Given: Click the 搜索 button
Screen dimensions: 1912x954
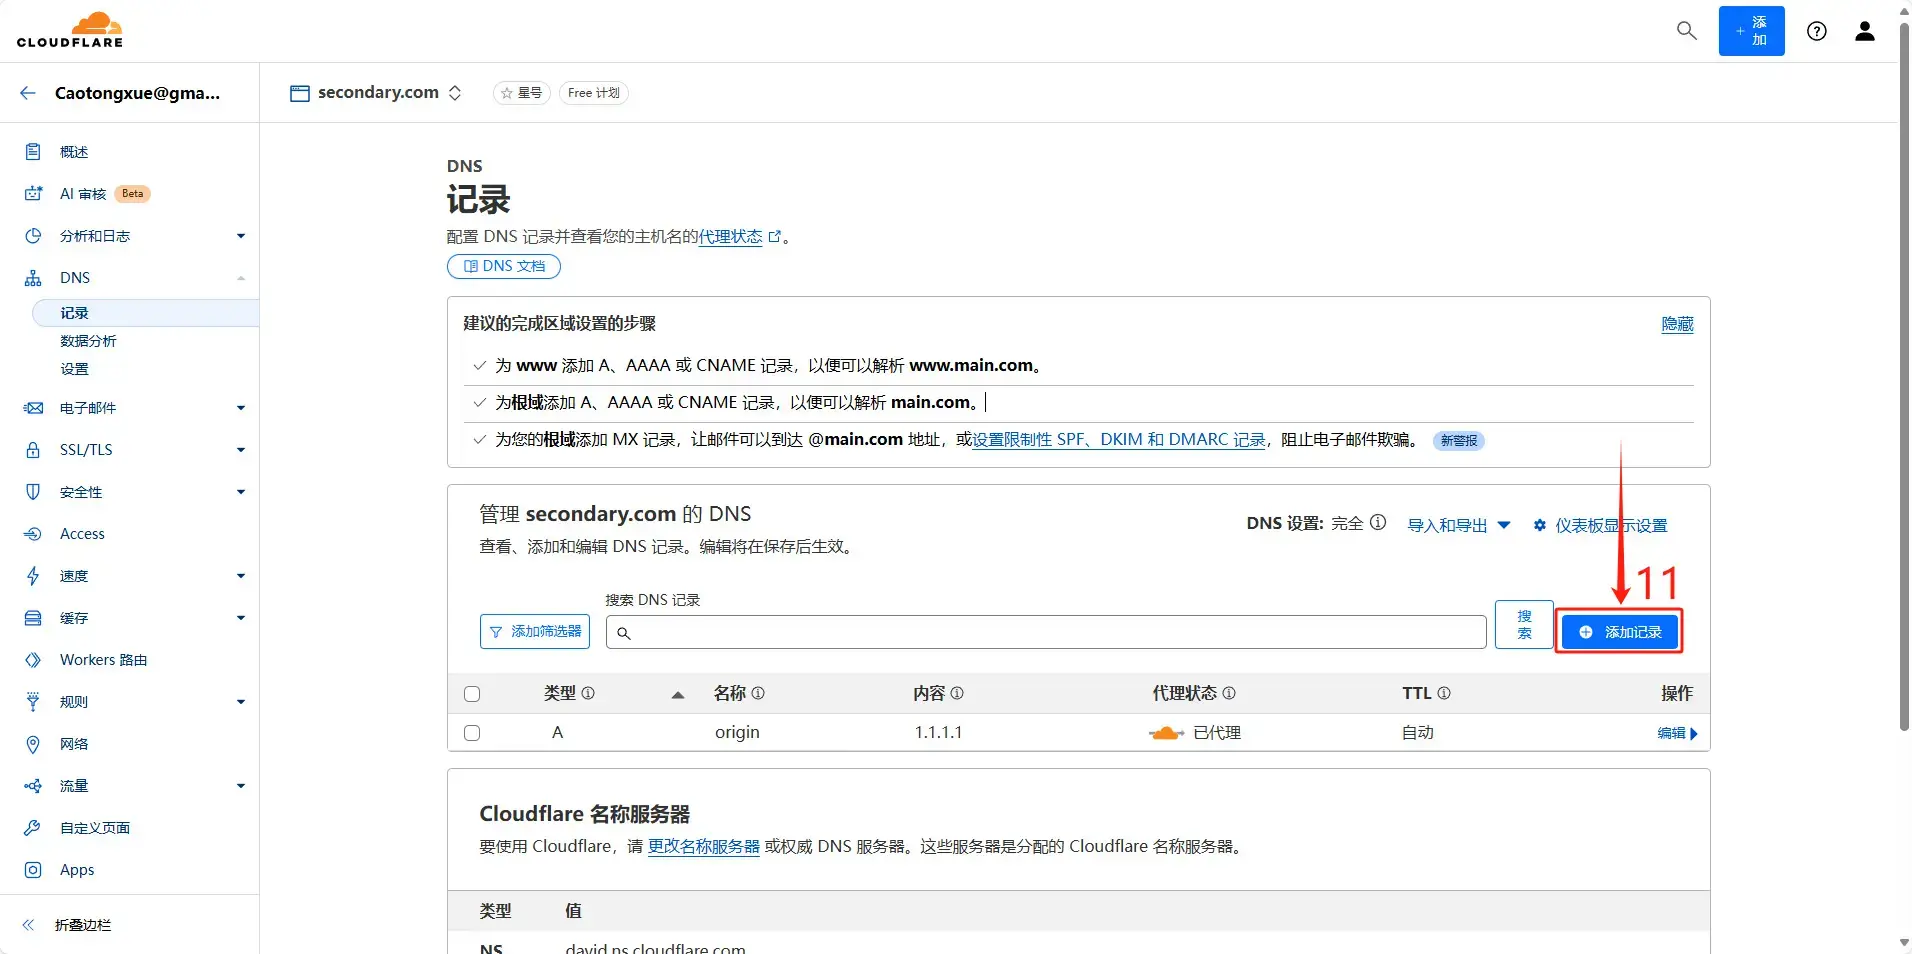Looking at the screenshot, I should (x=1524, y=625).
